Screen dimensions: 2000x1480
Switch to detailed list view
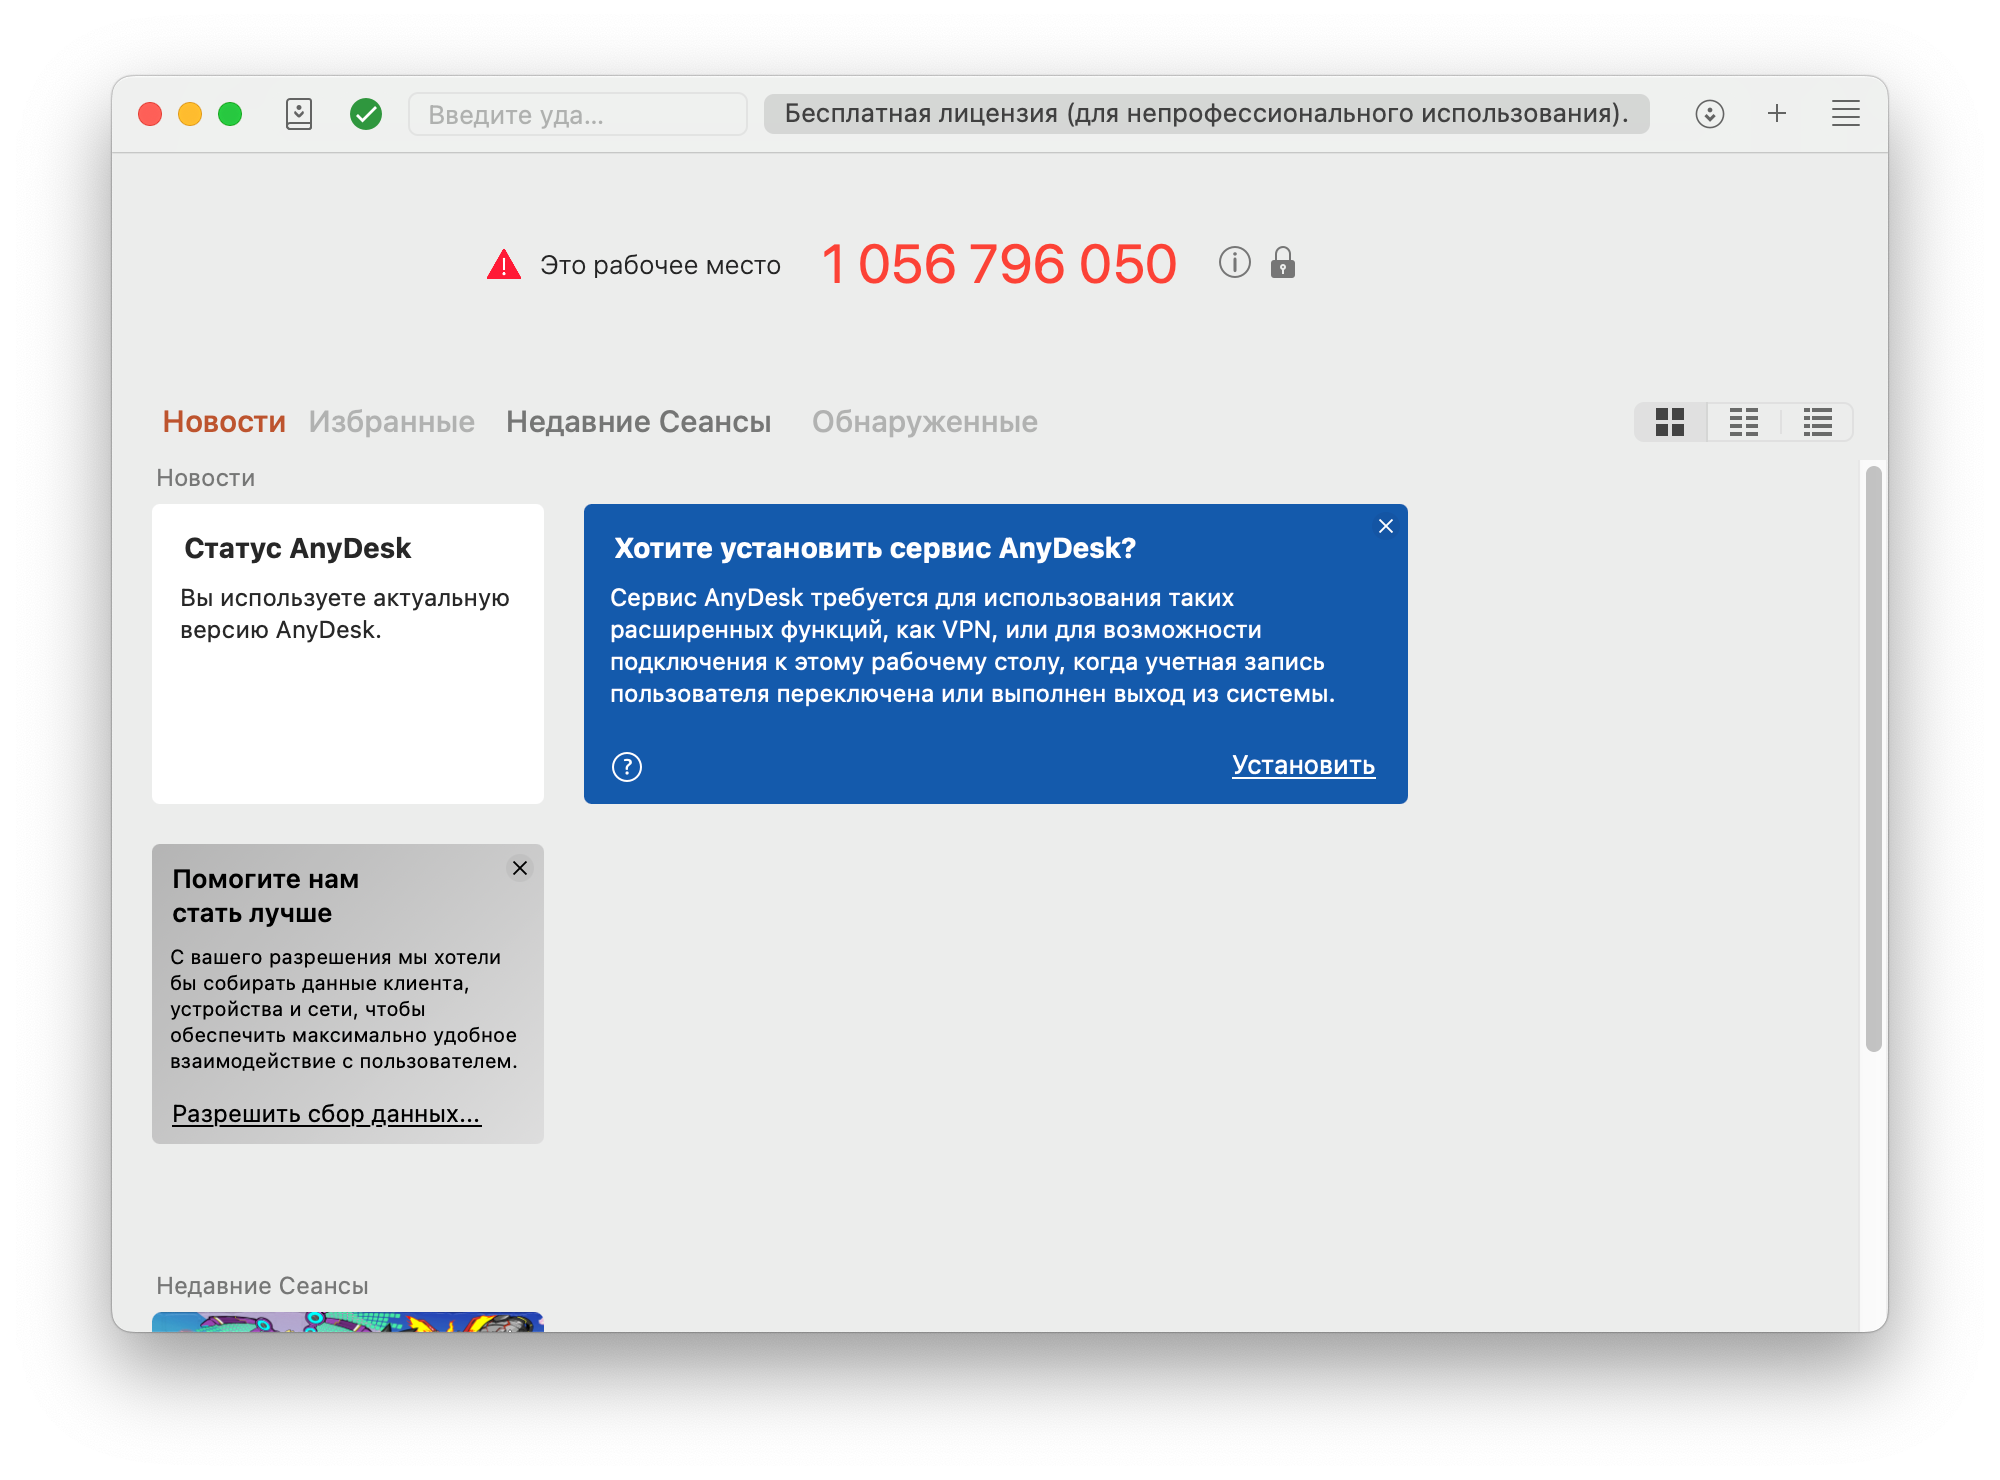[1817, 422]
